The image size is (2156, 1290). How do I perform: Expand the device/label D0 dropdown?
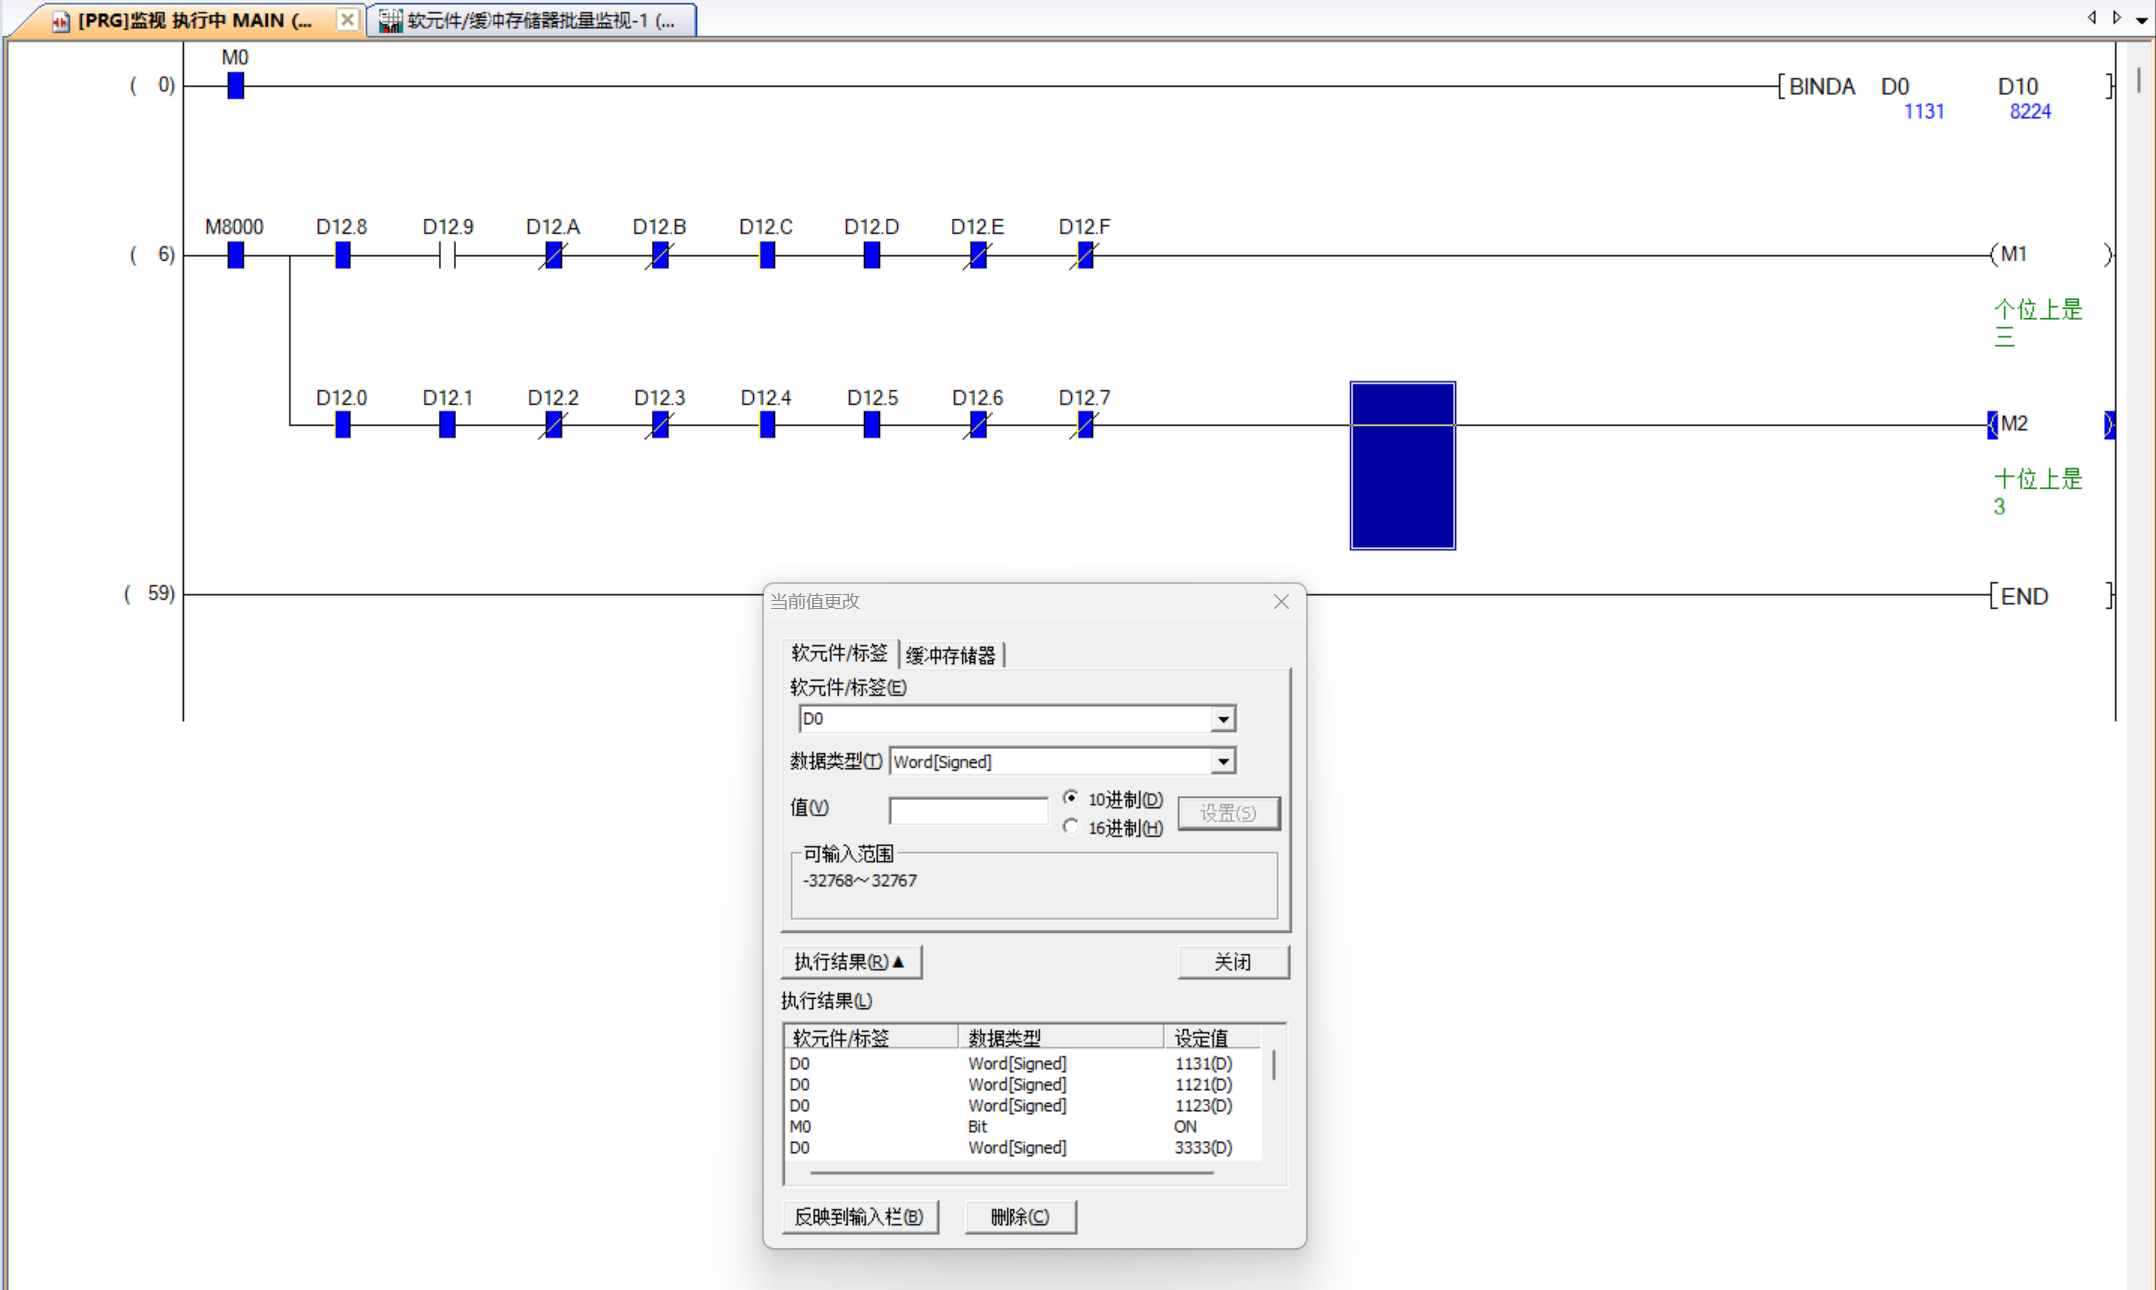(1223, 719)
